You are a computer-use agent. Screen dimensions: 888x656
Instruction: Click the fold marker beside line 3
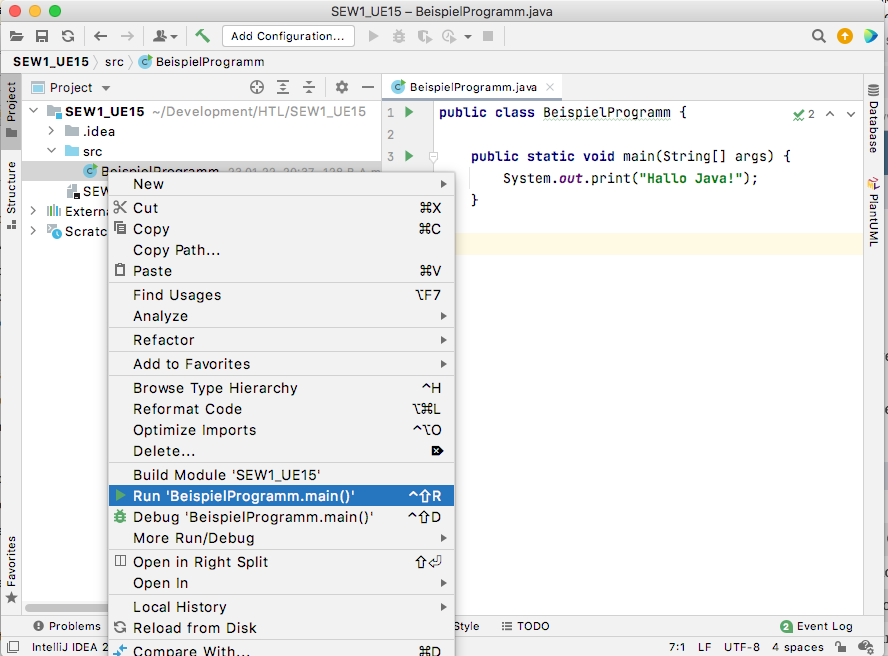click(x=433, y=156)
